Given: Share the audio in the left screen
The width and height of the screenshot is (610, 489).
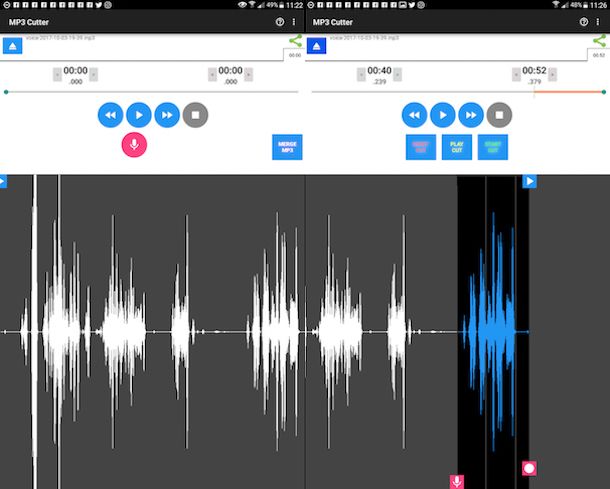Looking at the screenshot, I should pos(296,40).
